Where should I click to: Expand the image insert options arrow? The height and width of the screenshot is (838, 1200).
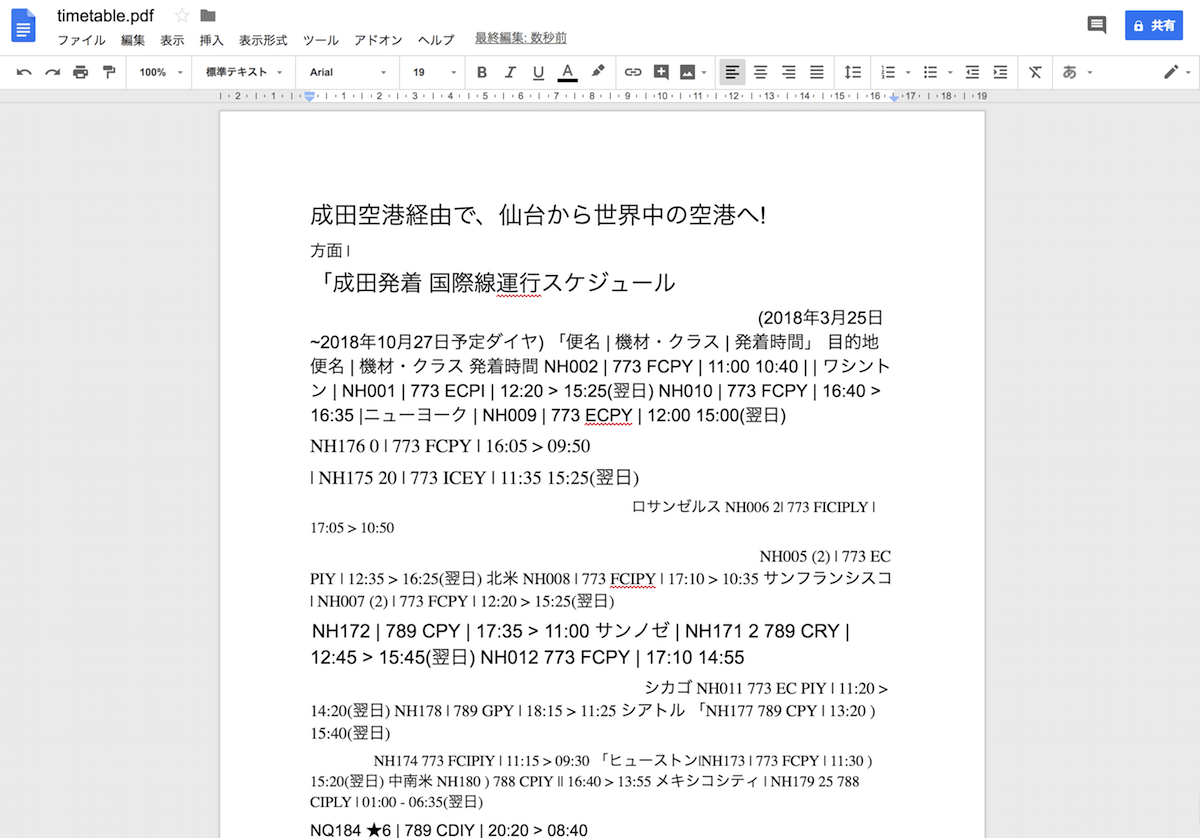(704, 72)
